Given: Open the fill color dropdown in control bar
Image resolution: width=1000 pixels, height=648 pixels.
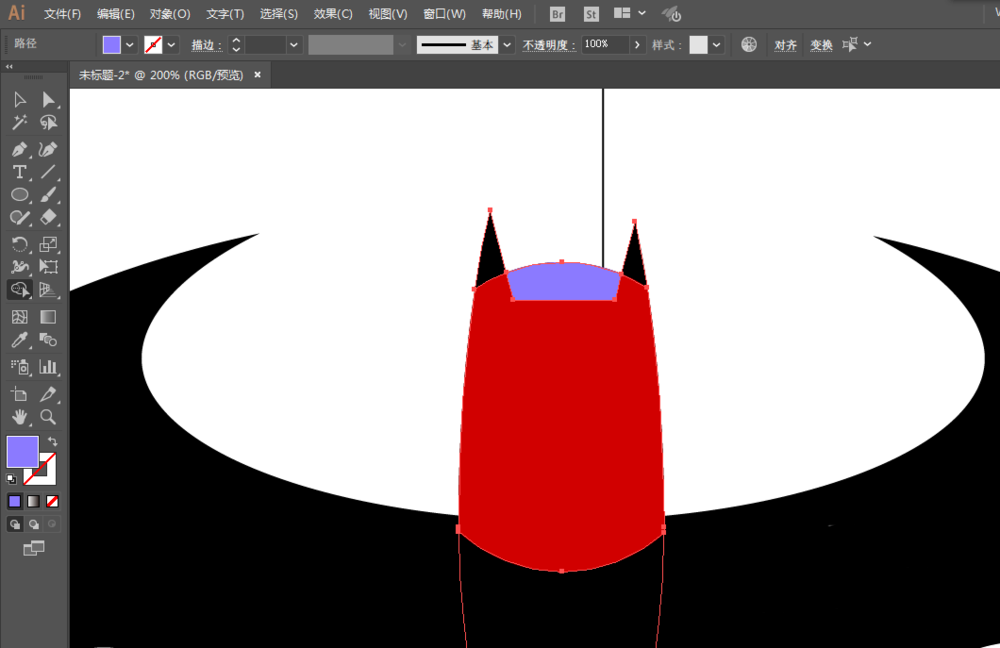Looking at the screenshot, I should click(129, 45).
